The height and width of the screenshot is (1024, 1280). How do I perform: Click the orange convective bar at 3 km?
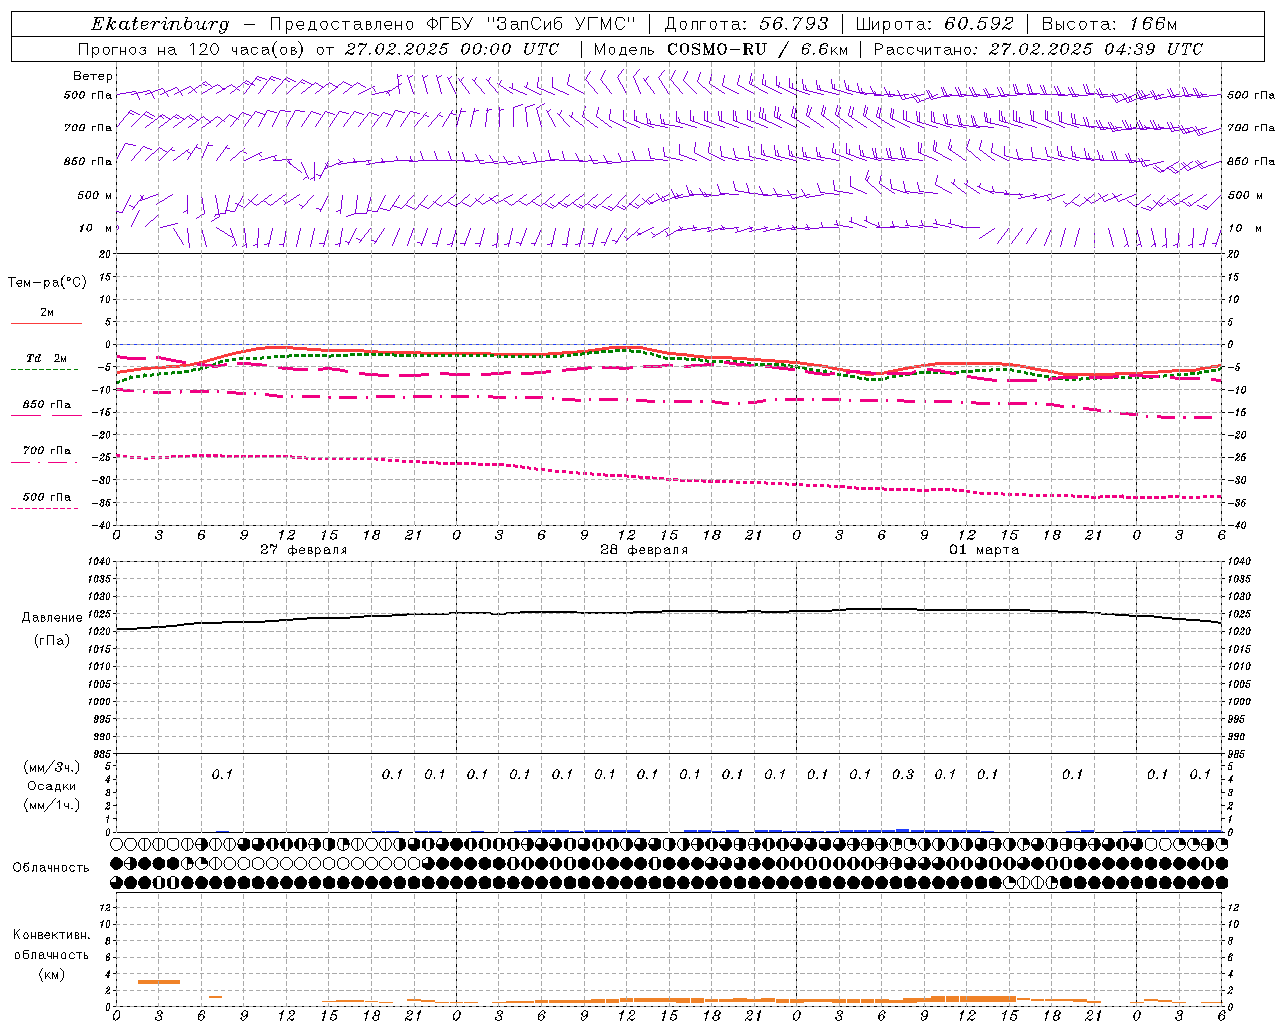click(159, 982)
